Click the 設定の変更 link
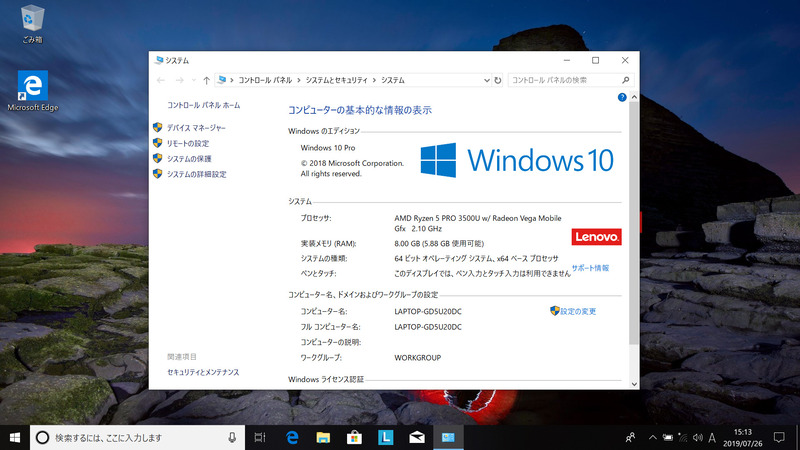Image resolution: width=800 pixels, height=450 pixels. point(578,311)
